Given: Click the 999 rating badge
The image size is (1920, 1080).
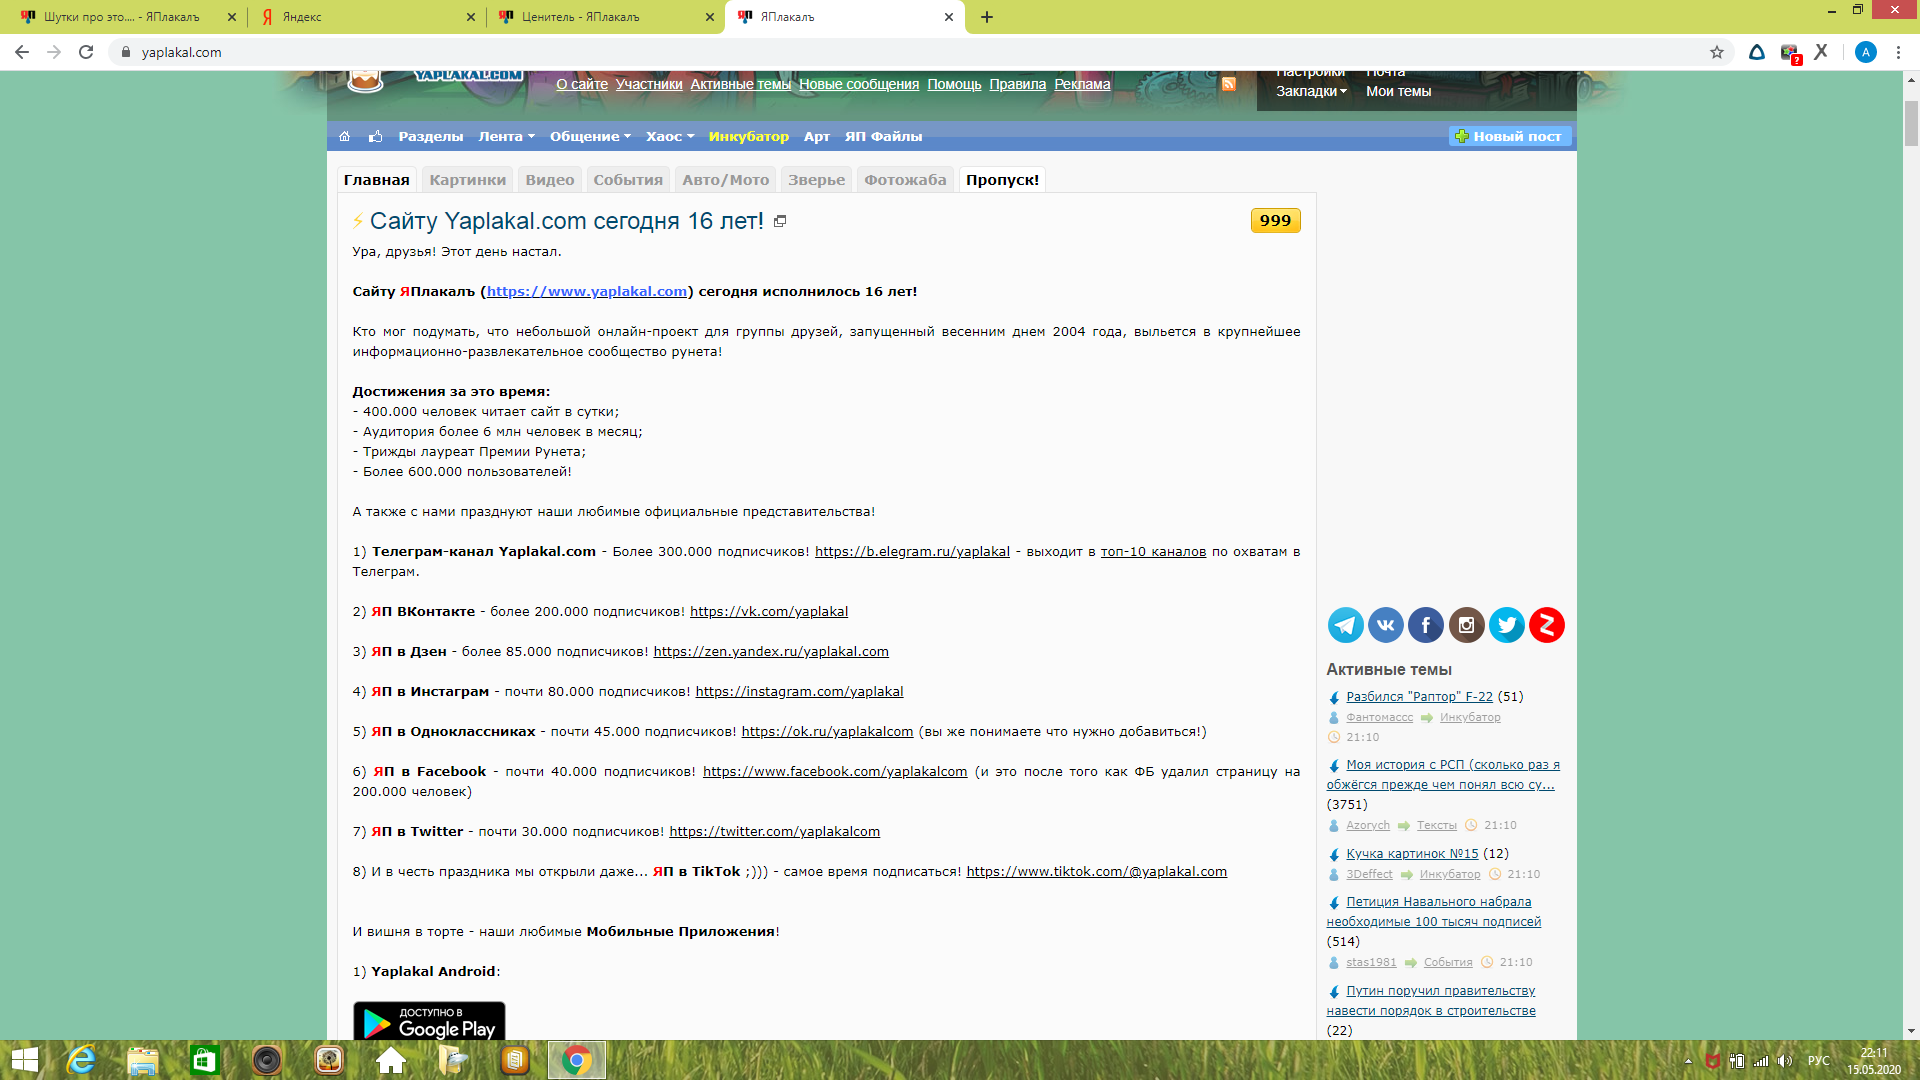Looking at the screenshot, I should pyautogui.click(x=1275, y=221).
